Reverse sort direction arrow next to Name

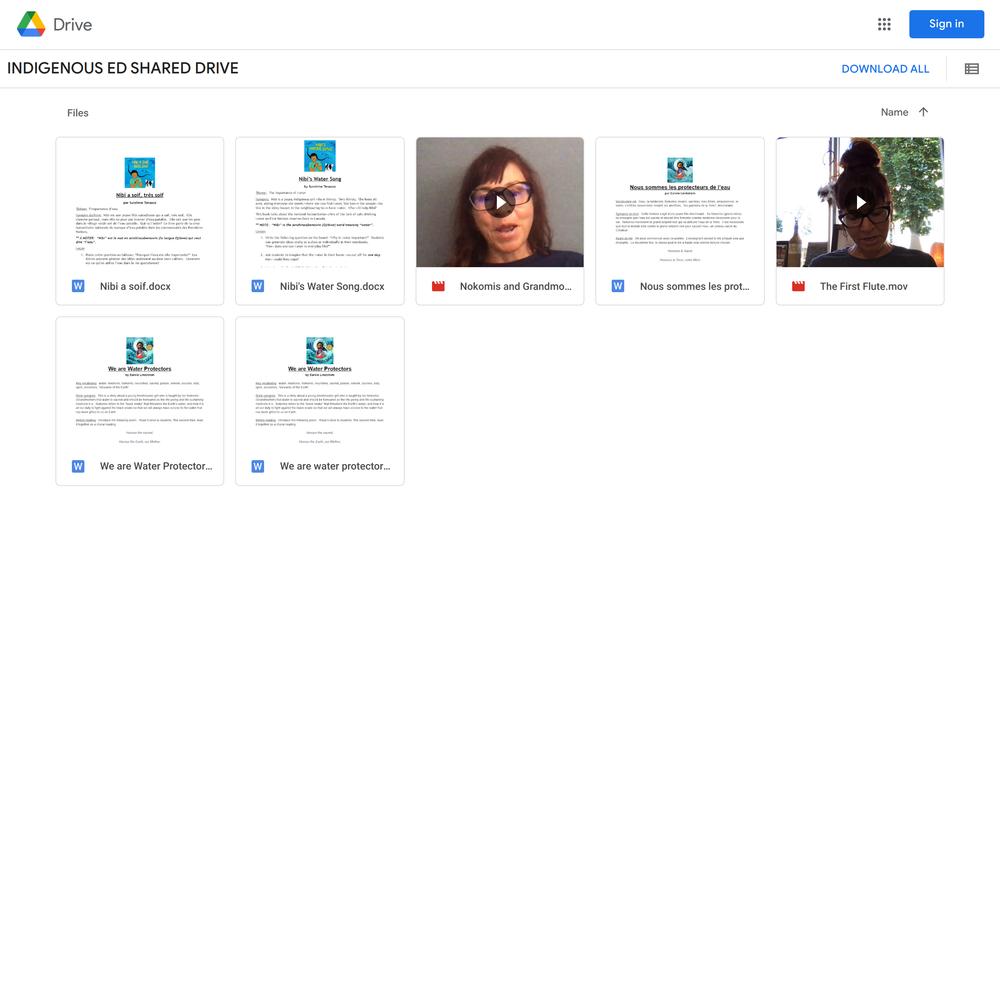point(923,112)
